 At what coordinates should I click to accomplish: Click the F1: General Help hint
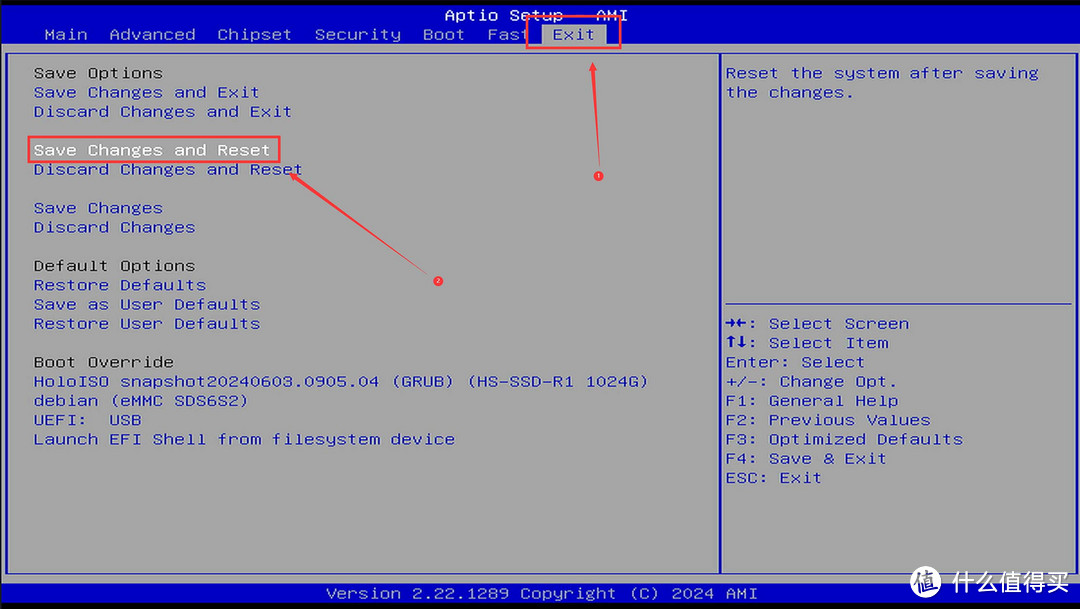tap(811, 401)
